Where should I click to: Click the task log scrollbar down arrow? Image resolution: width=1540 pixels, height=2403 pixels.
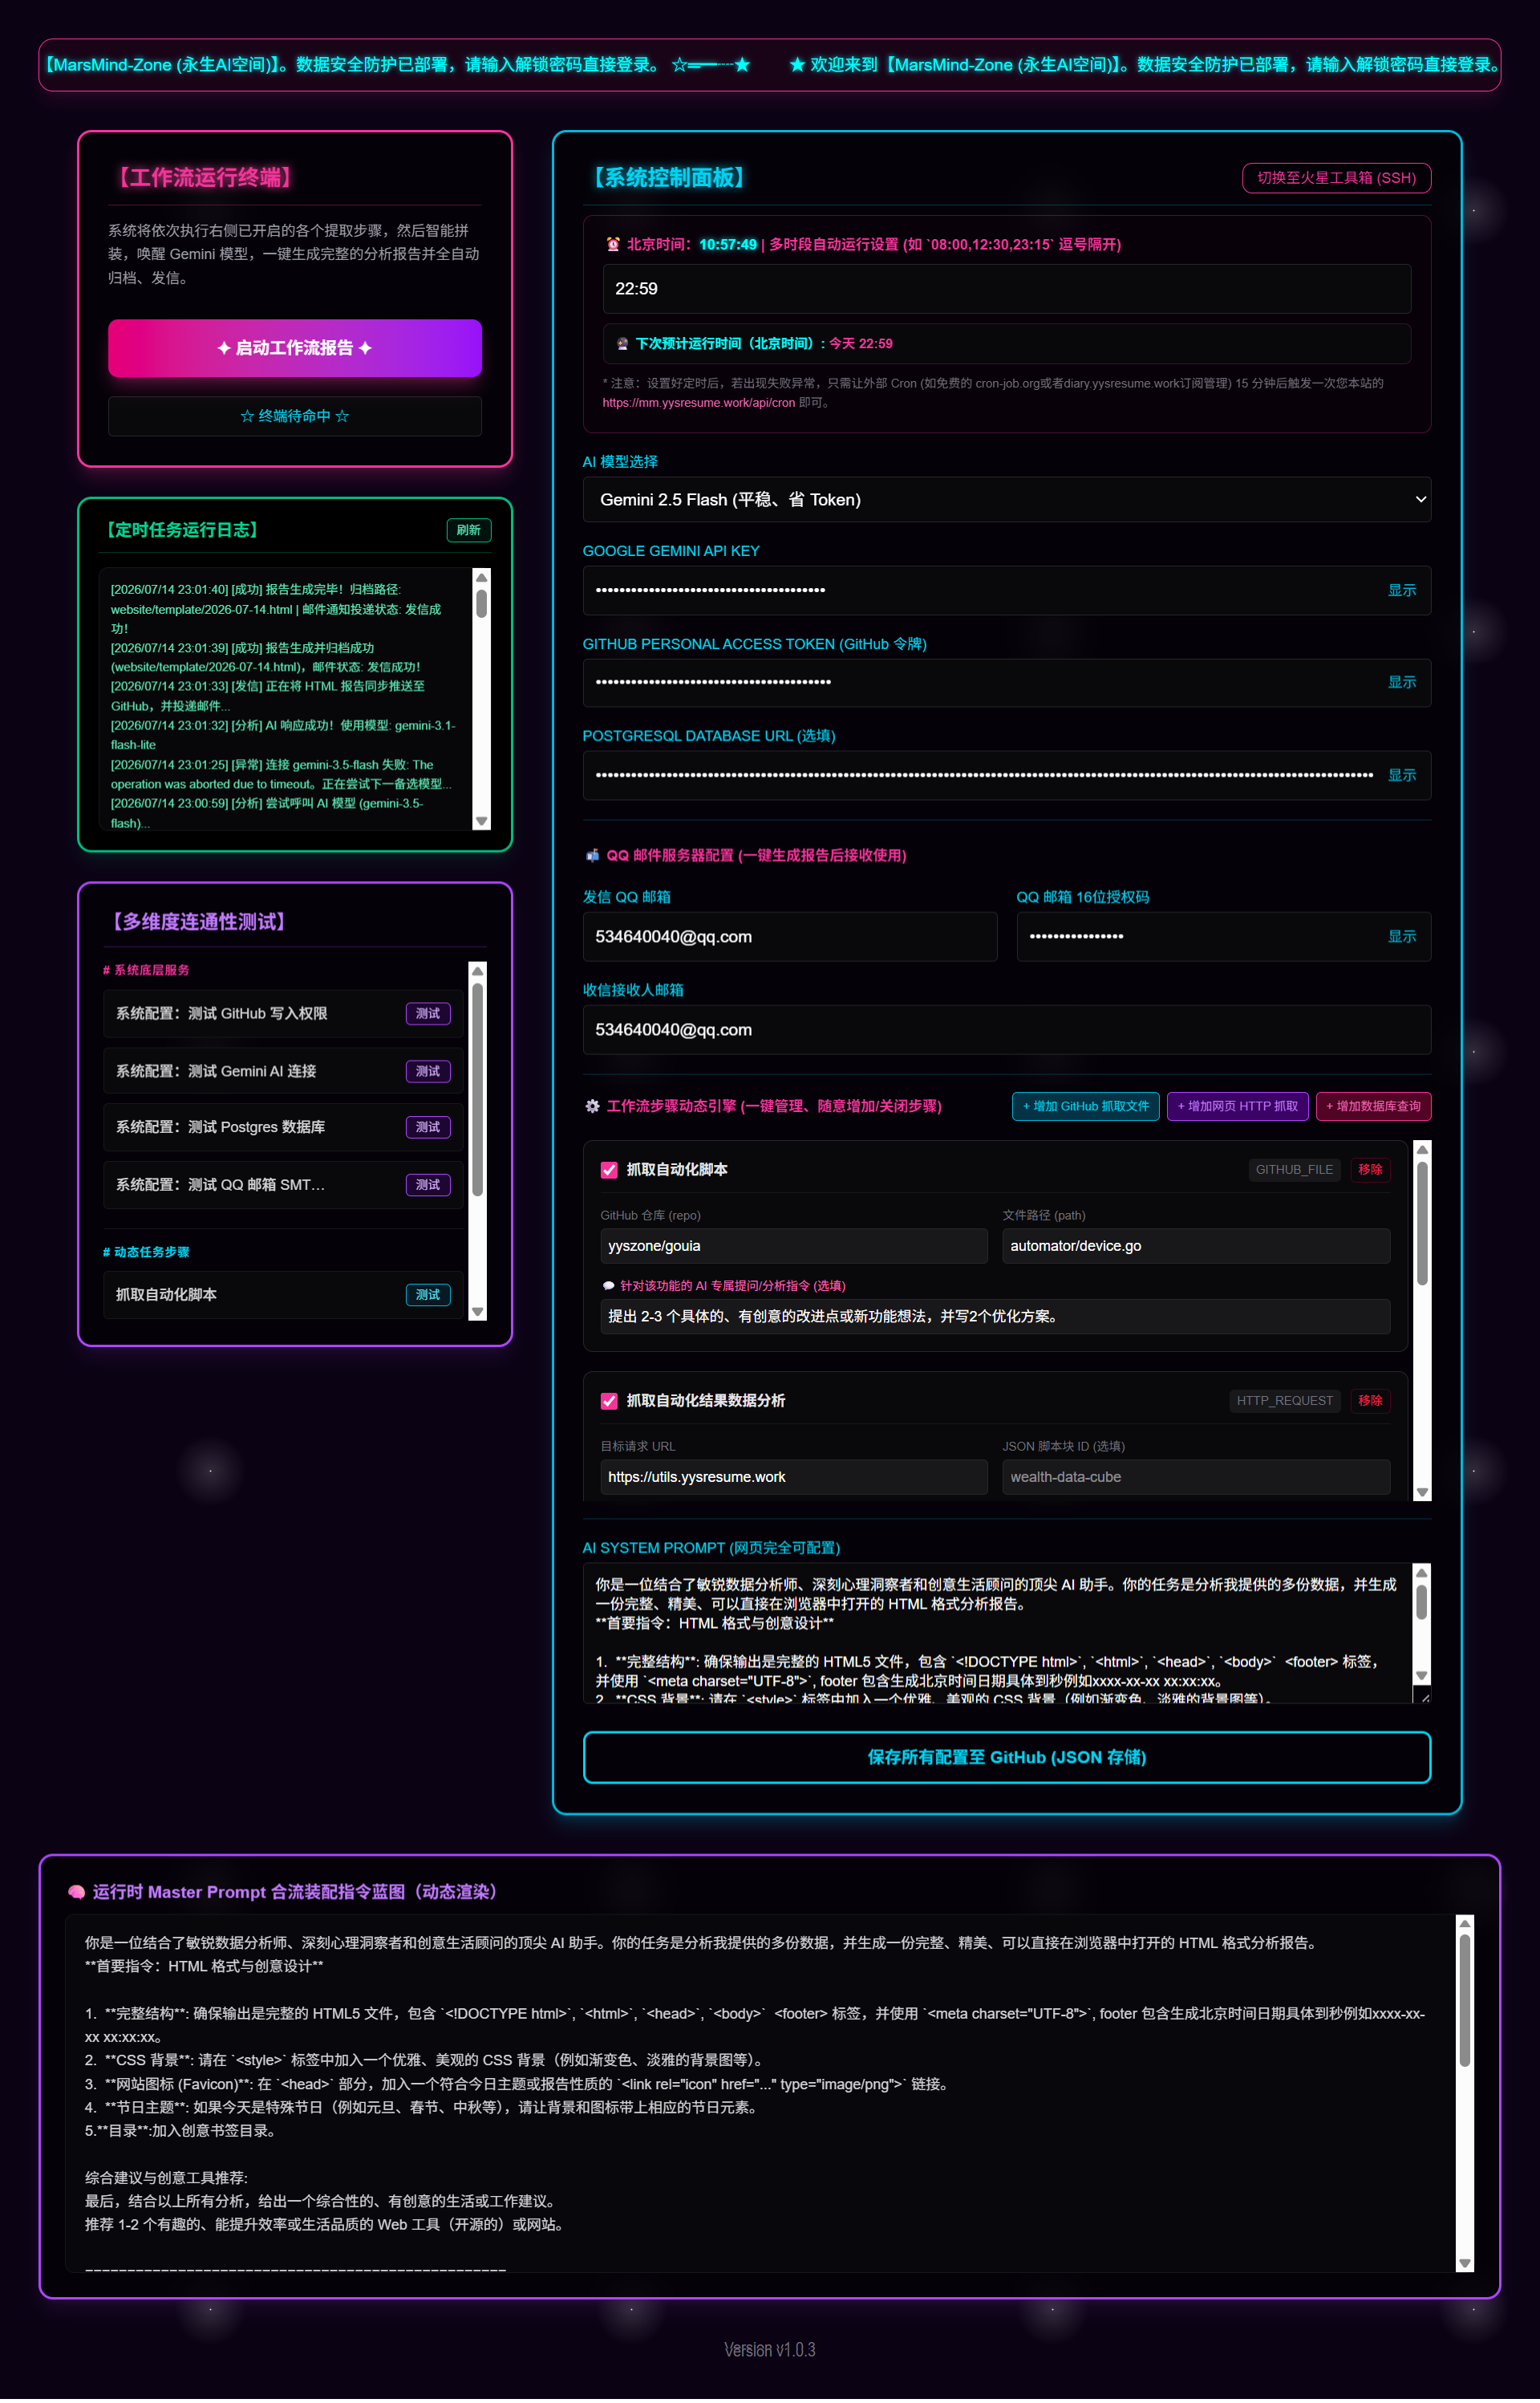482,823
